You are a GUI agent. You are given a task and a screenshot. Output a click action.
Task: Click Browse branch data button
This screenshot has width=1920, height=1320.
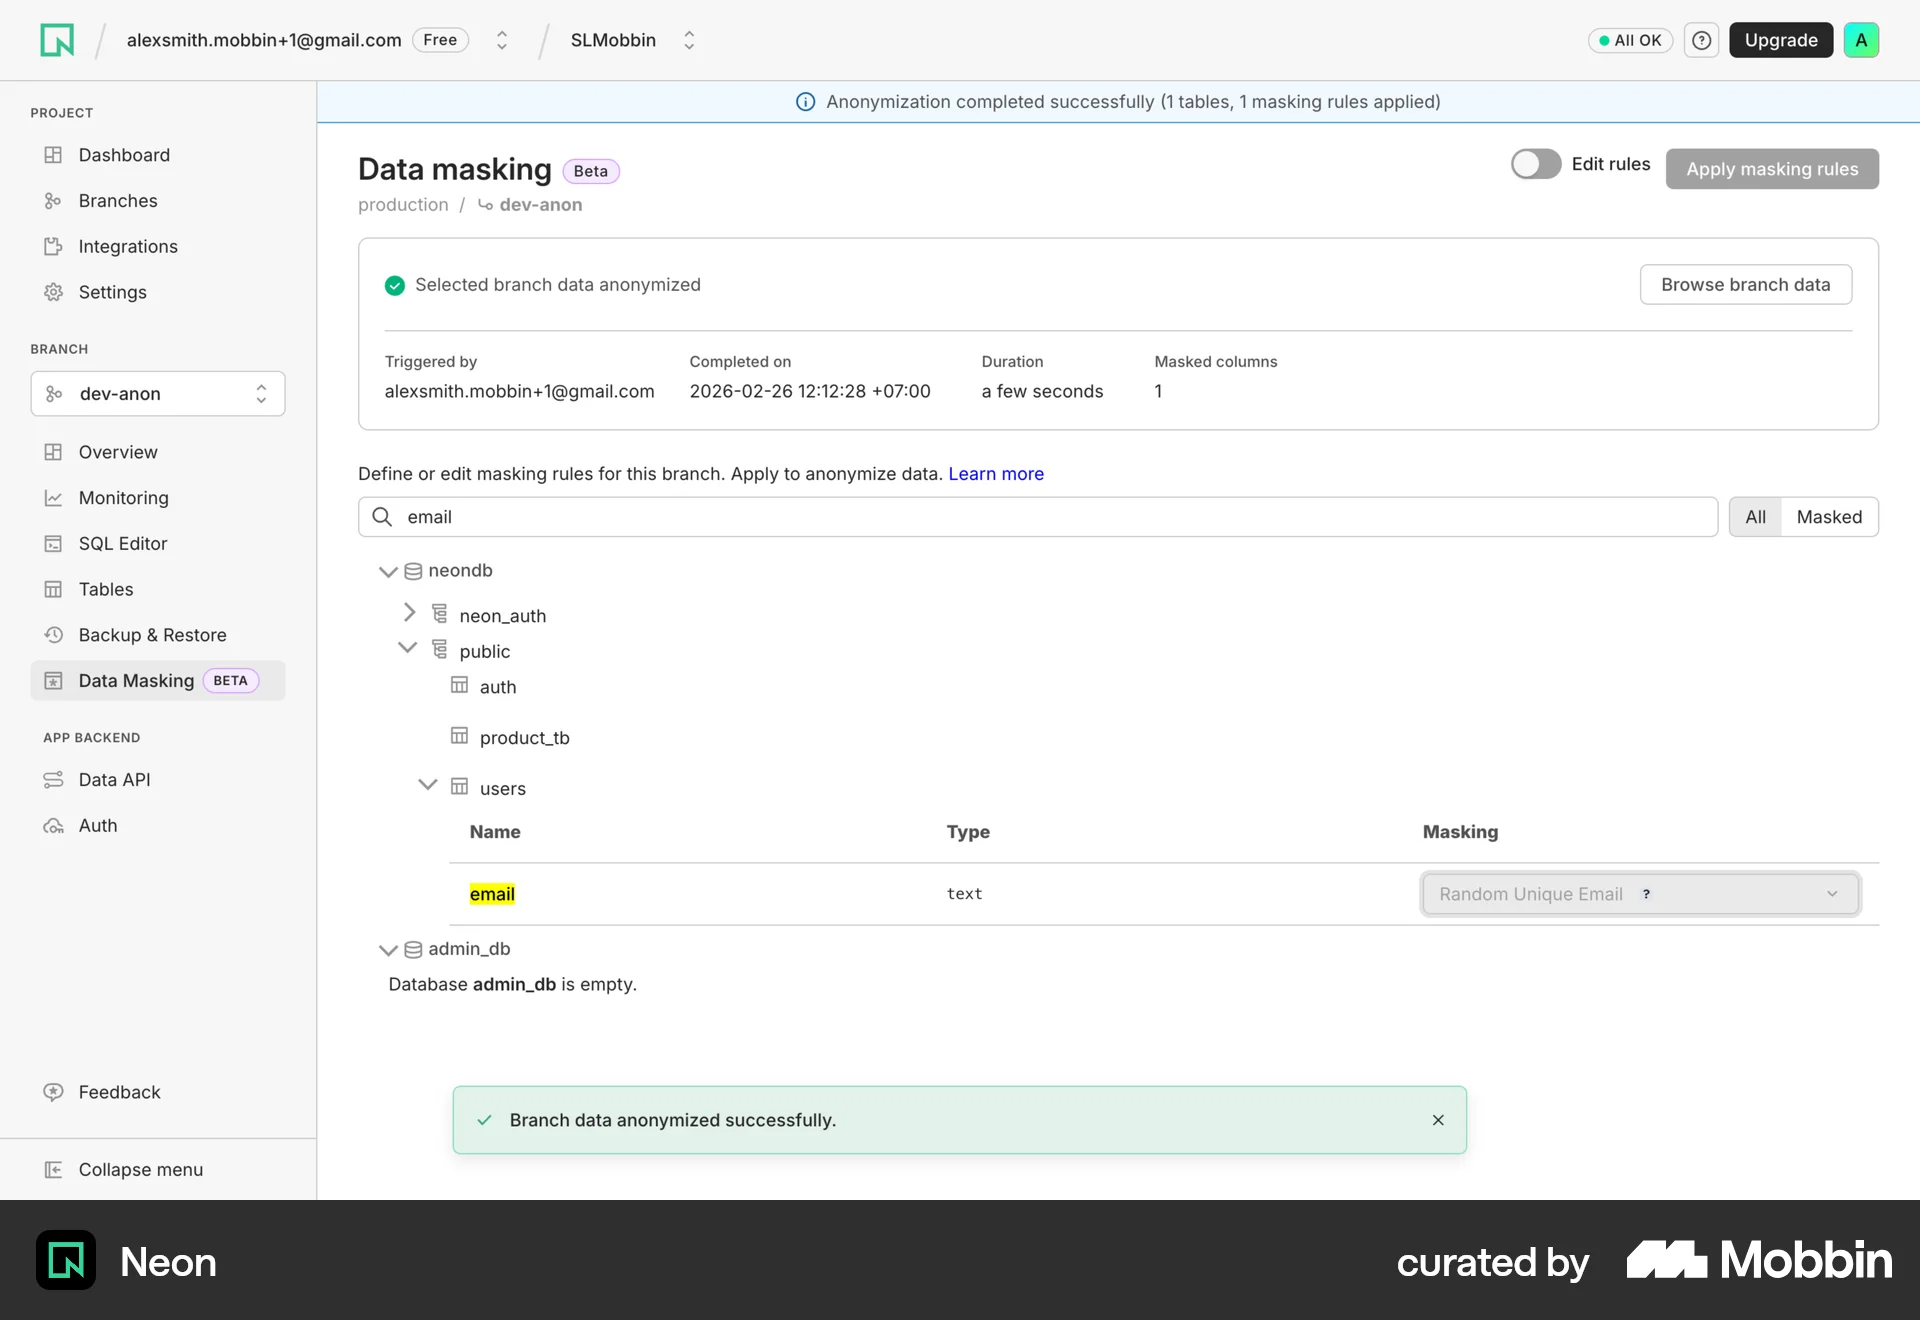coord(1745,285)
